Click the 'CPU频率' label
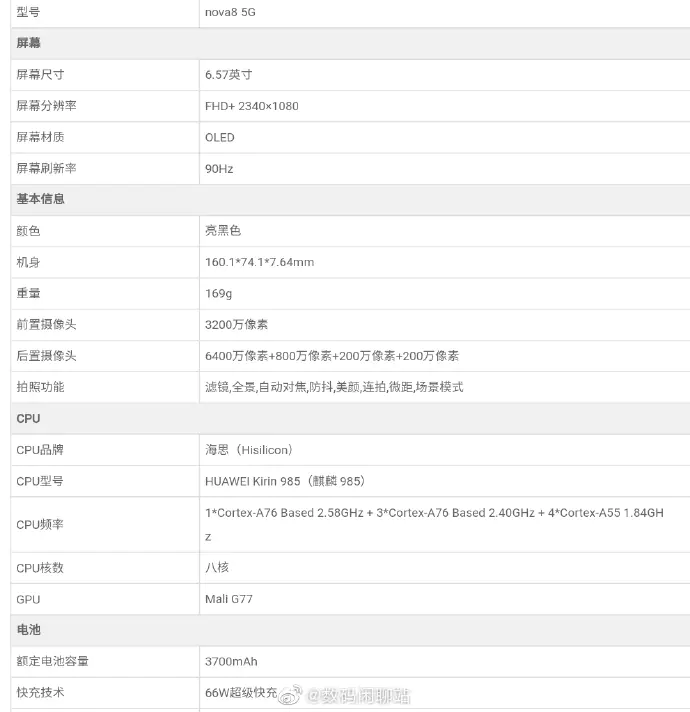 click(40, 524)
